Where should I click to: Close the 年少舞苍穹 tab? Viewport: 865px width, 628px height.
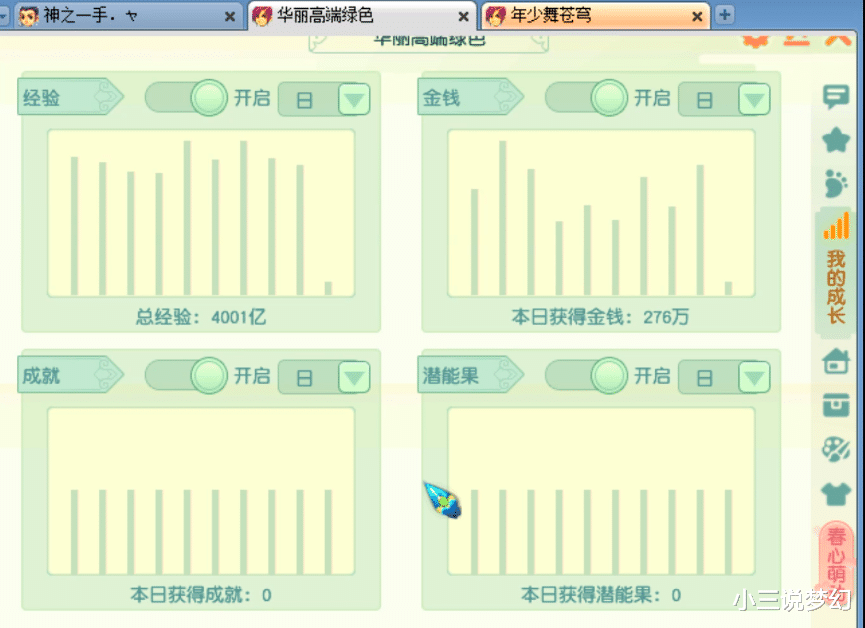[x=697, y=17]
